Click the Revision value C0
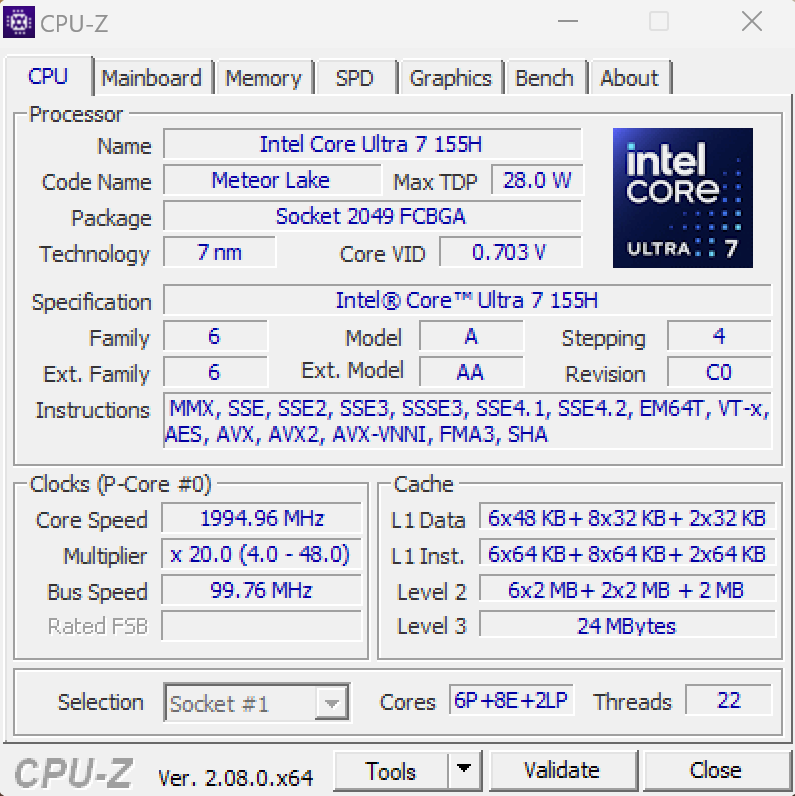795x796 pixels. click(x=719, y=373)
